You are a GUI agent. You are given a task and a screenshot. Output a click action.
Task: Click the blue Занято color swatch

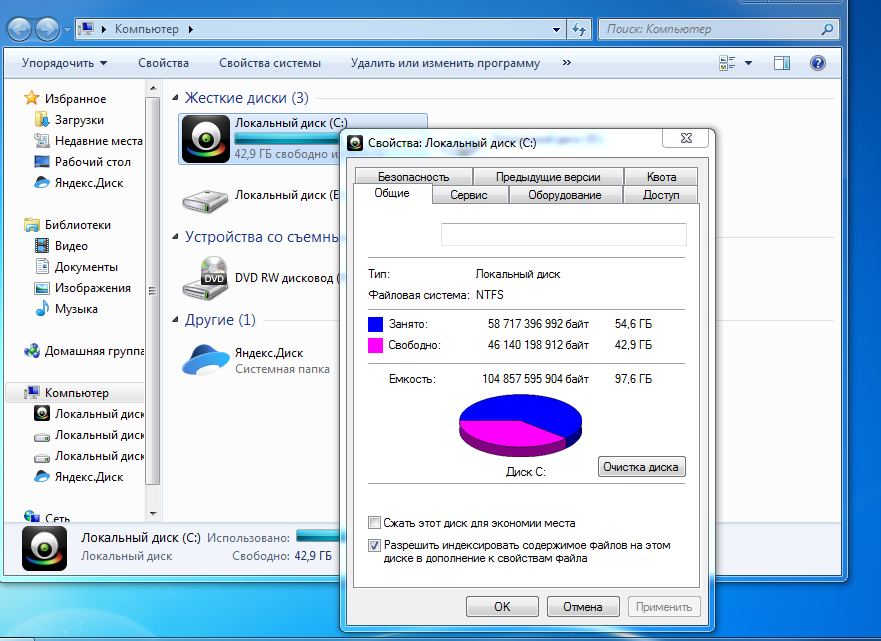tap(376, 324)
